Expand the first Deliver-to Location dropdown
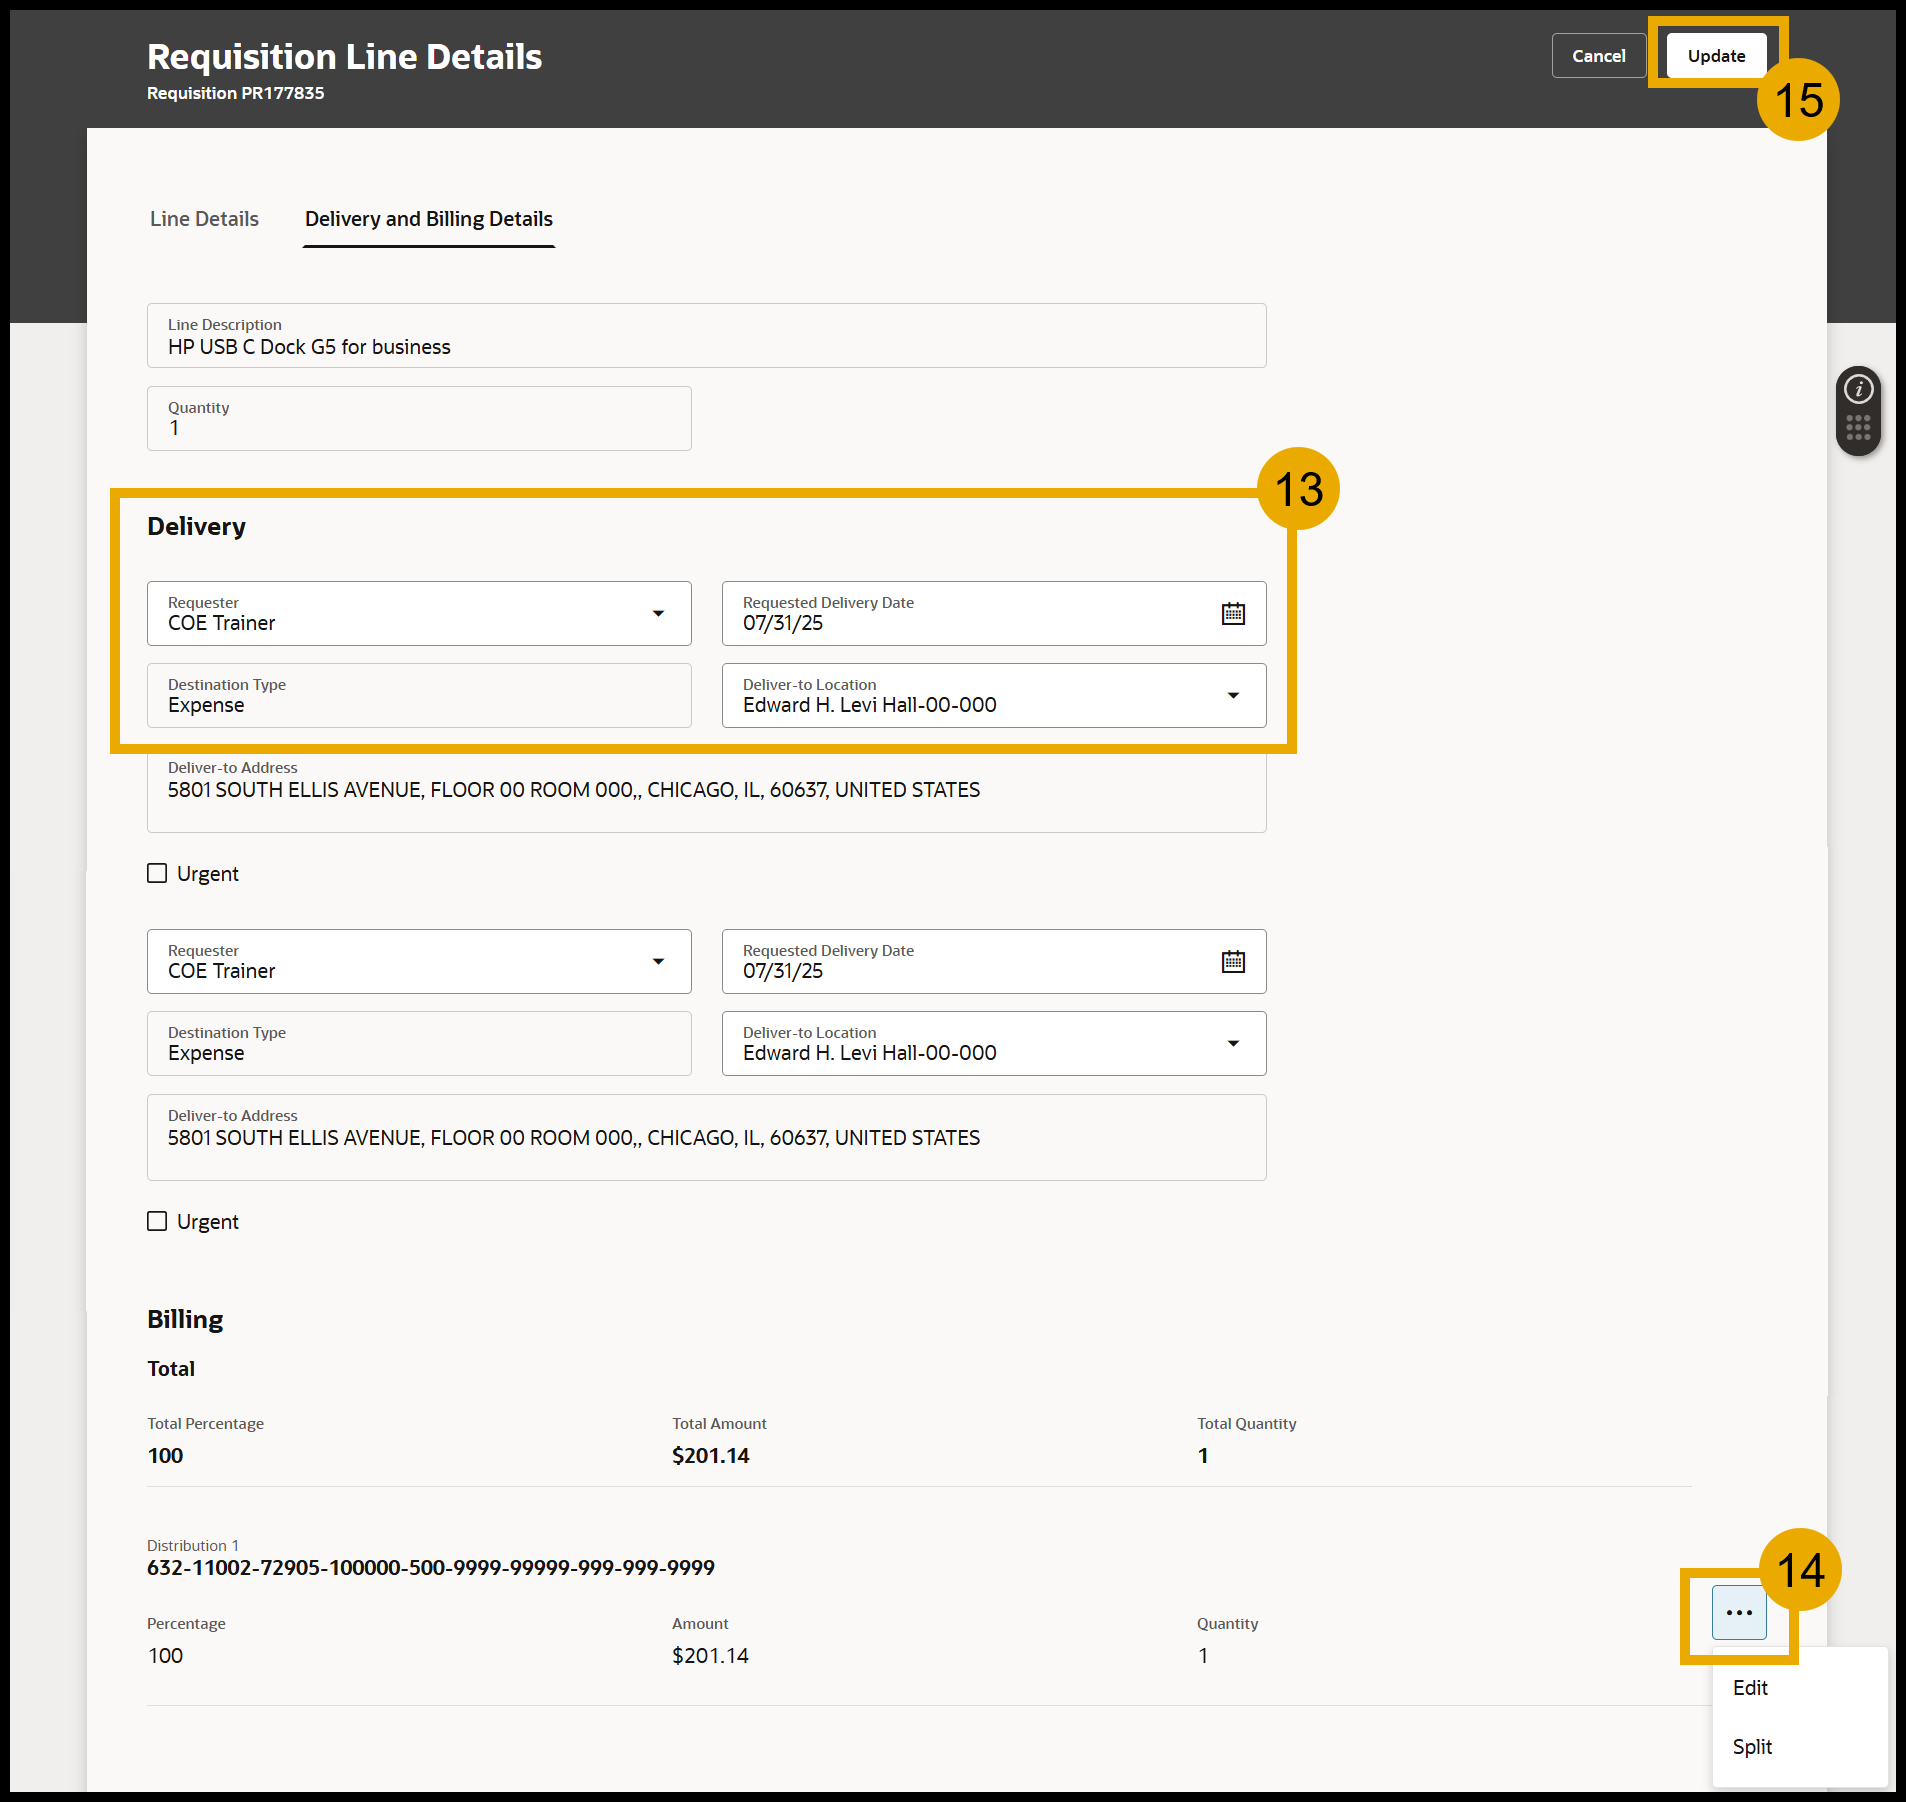The image size is (1906, 1802). (x=1233, y=696)
